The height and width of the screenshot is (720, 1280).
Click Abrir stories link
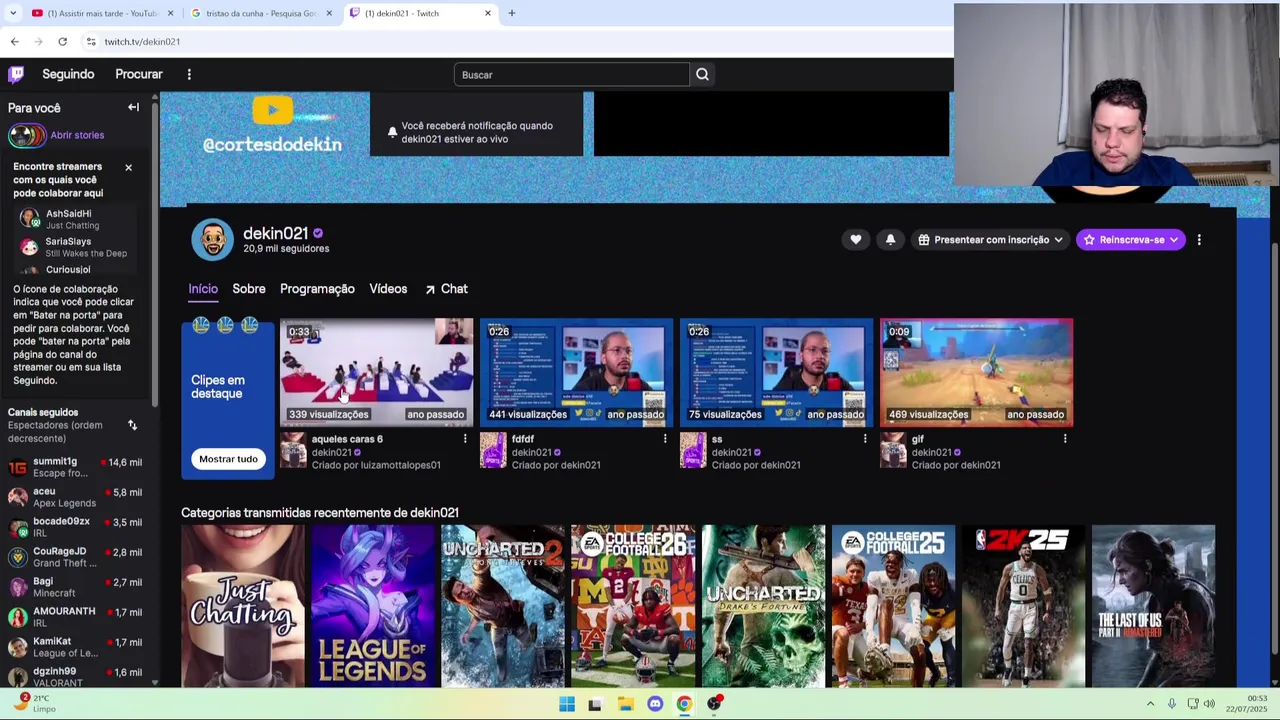77,135
